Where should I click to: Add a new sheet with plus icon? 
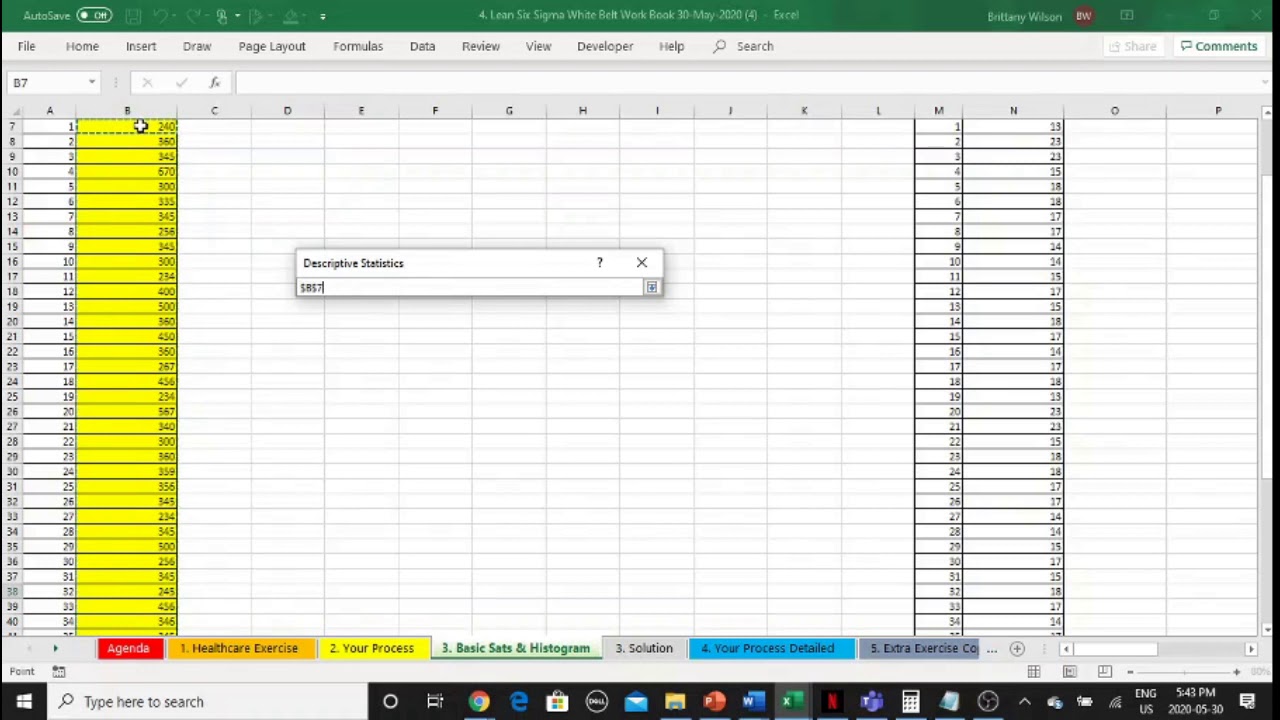(x=1017, y=648)
